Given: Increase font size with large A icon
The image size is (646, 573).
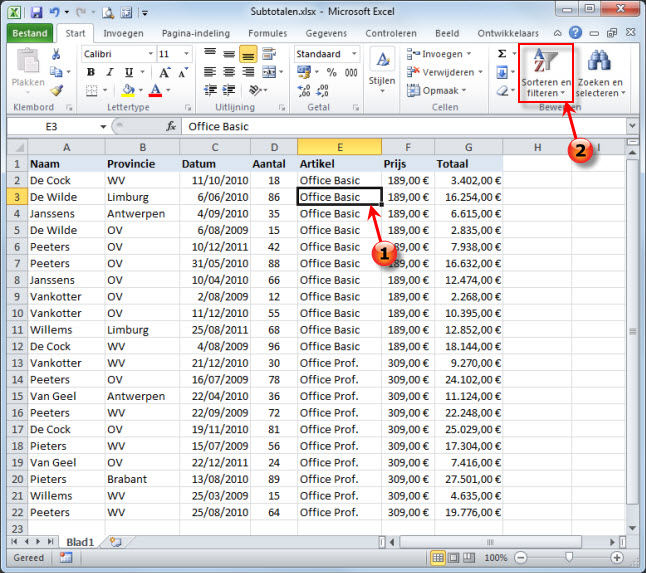Looking at the screenshot, I should pos(164,73).
